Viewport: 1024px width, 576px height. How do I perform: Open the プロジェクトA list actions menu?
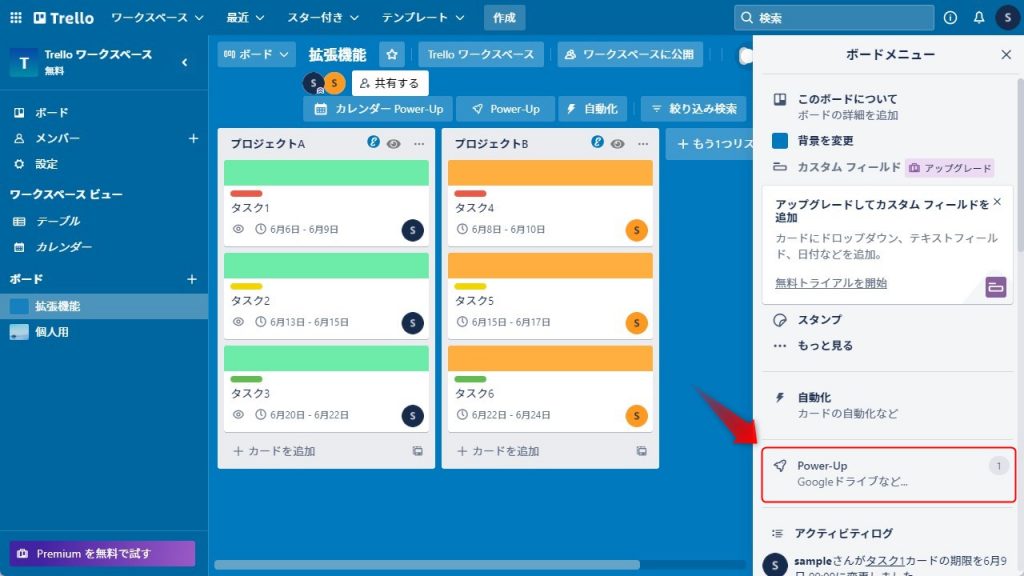419,144
